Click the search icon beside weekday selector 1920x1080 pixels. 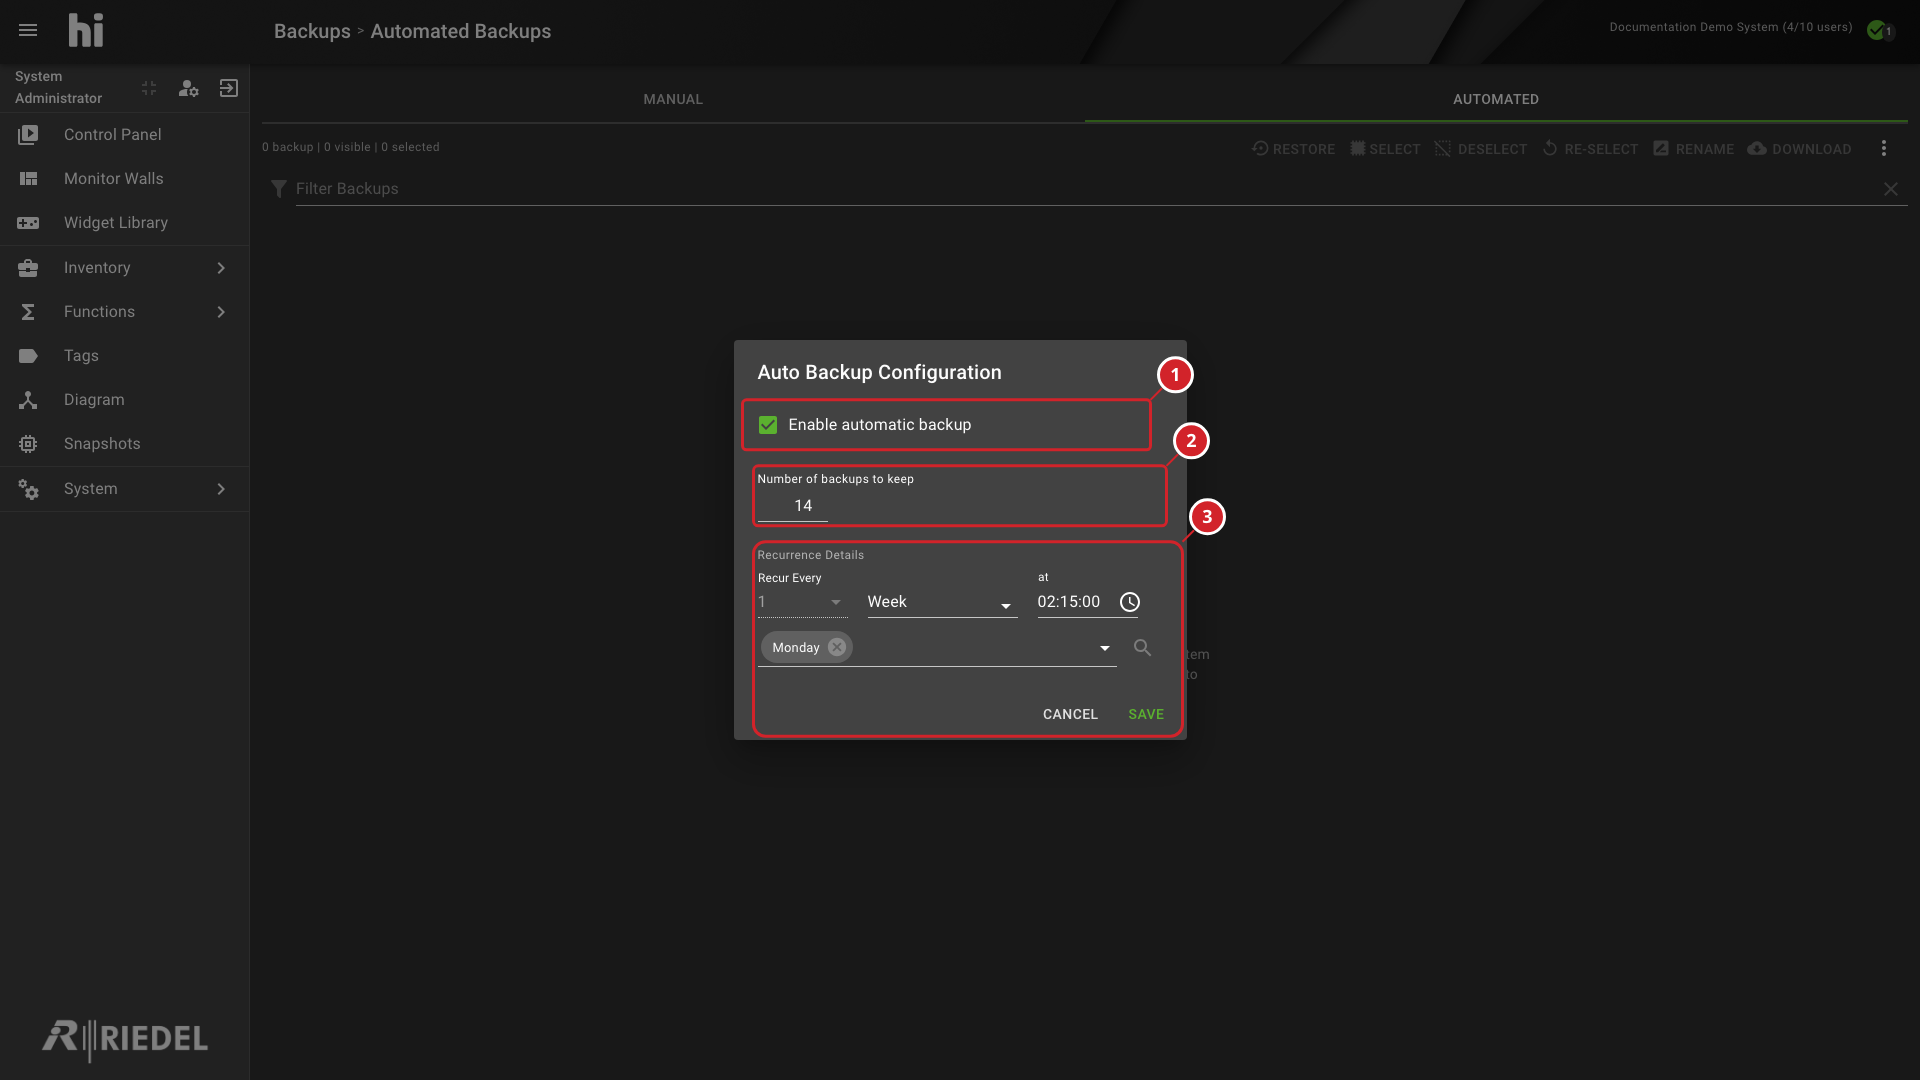click(1142, 648)
